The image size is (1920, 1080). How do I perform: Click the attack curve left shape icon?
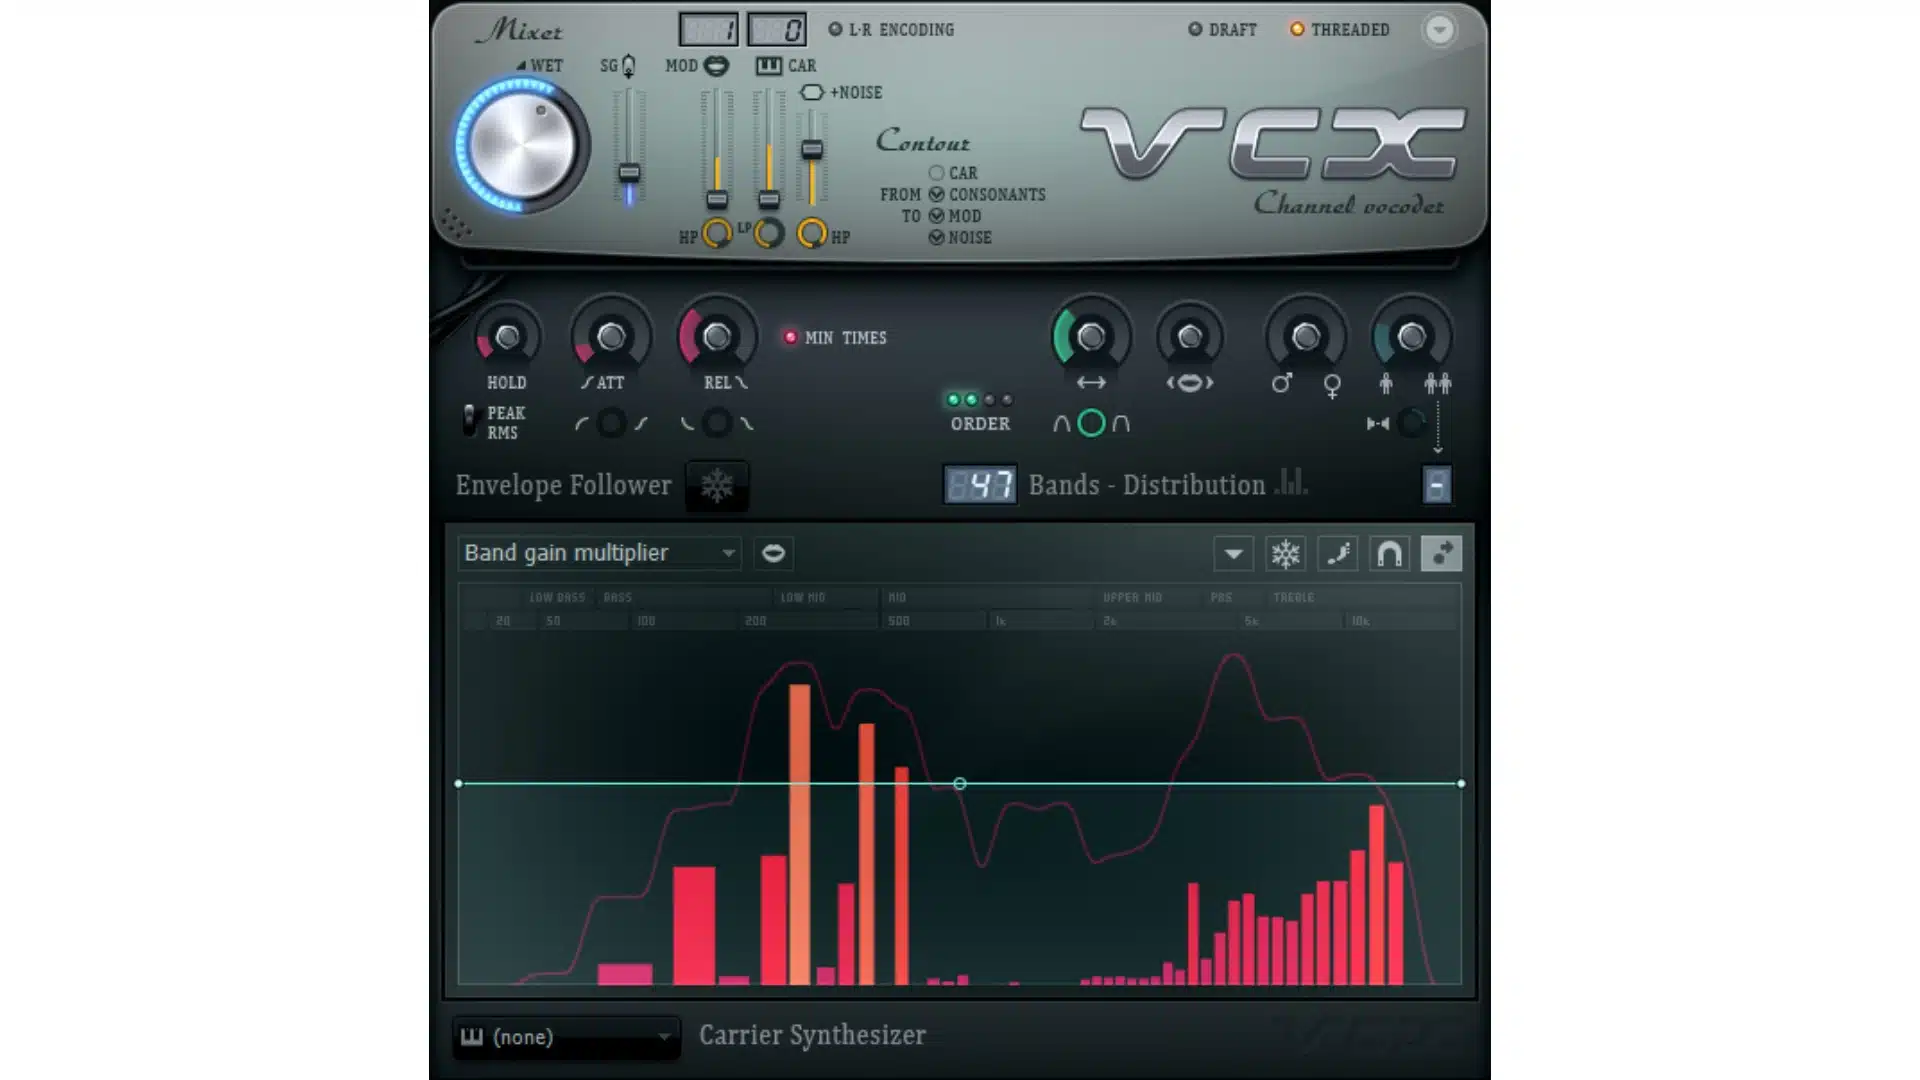pyautogui.click(x=581, y=424)
